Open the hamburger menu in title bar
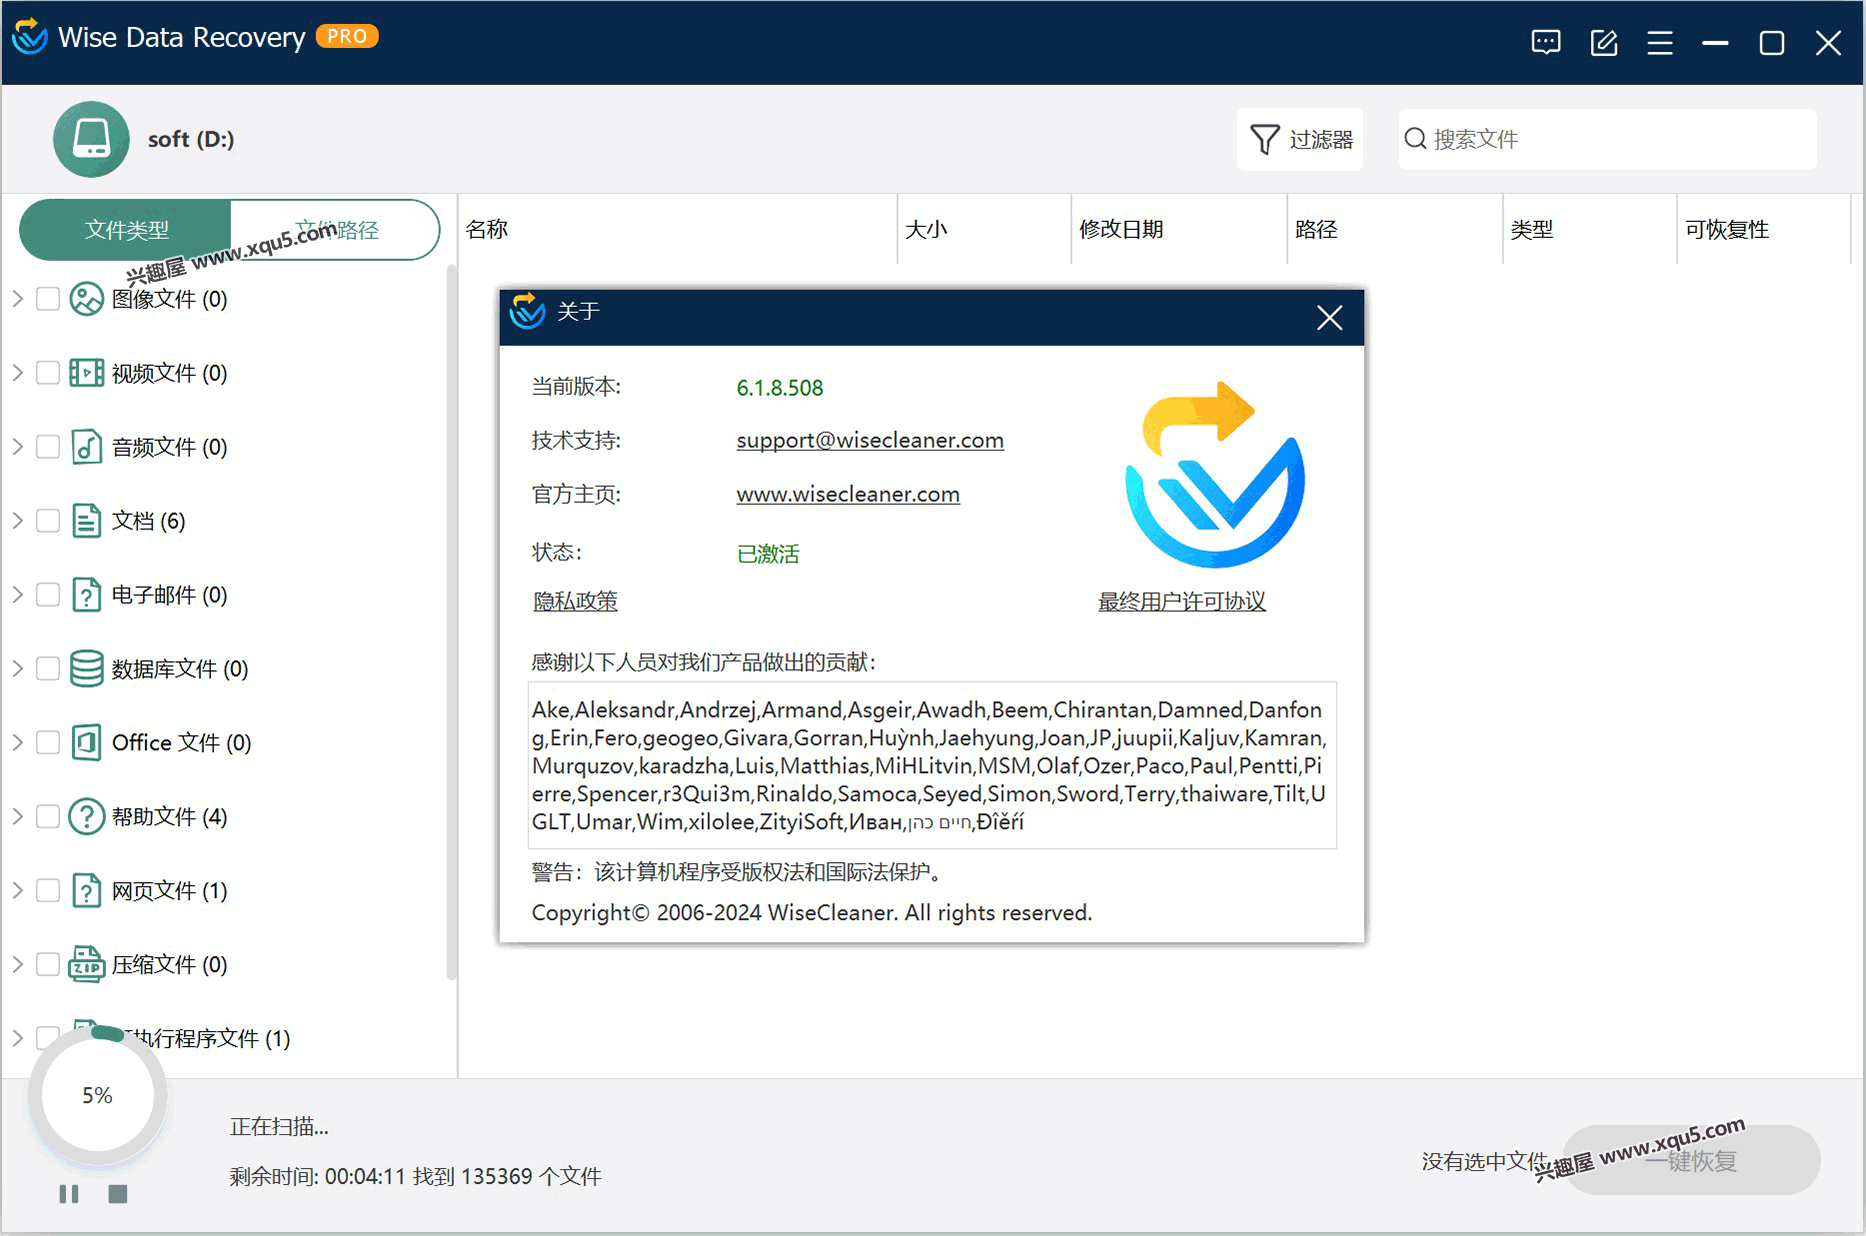 [x=1660, y=42]
